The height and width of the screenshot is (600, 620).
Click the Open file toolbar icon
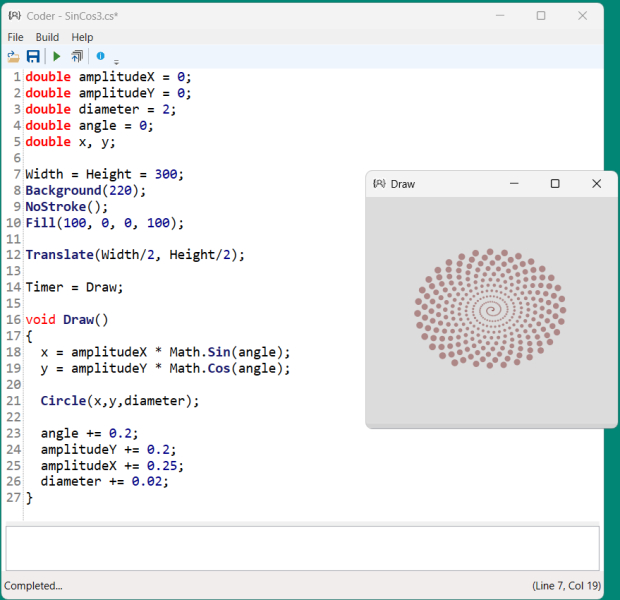(x=13, y=57)
